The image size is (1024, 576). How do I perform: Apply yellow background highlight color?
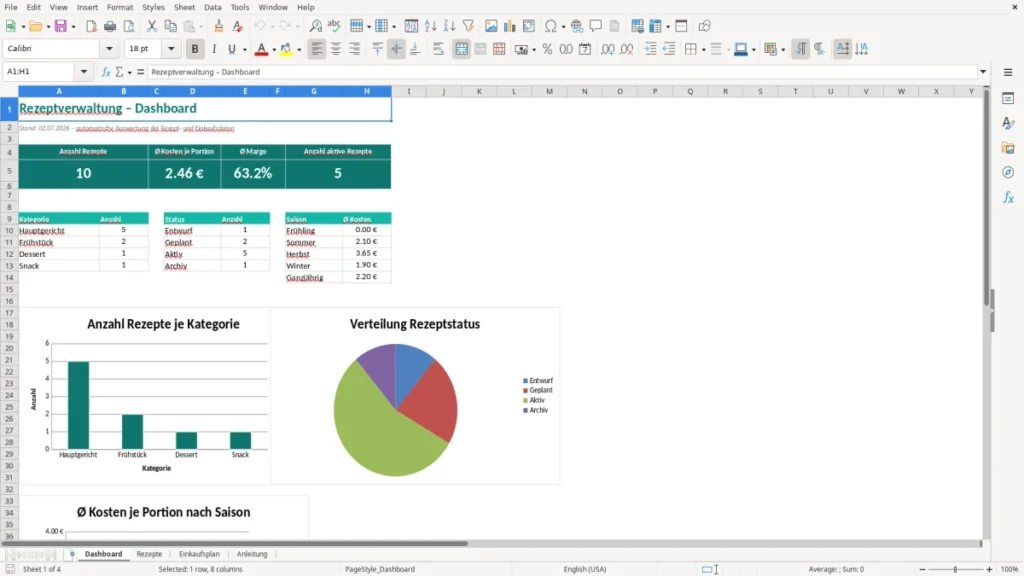(286, 49)
